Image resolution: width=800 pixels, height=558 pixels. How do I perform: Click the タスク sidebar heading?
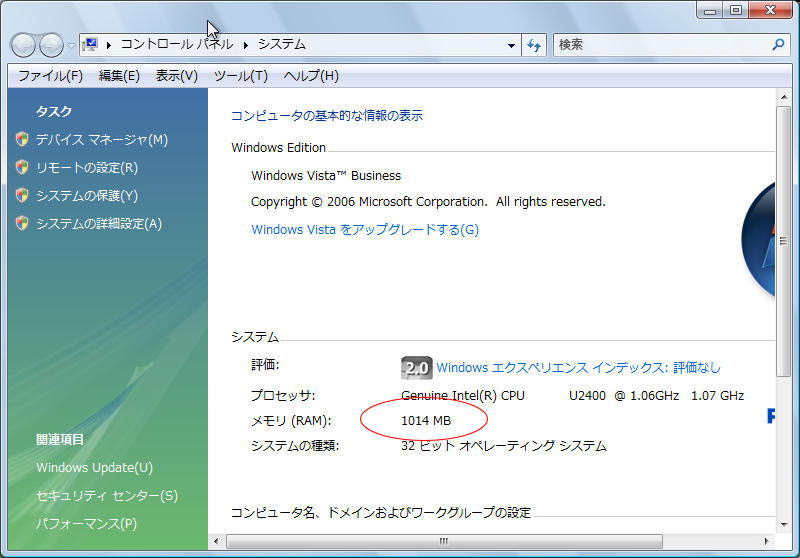tap(54, 111)
